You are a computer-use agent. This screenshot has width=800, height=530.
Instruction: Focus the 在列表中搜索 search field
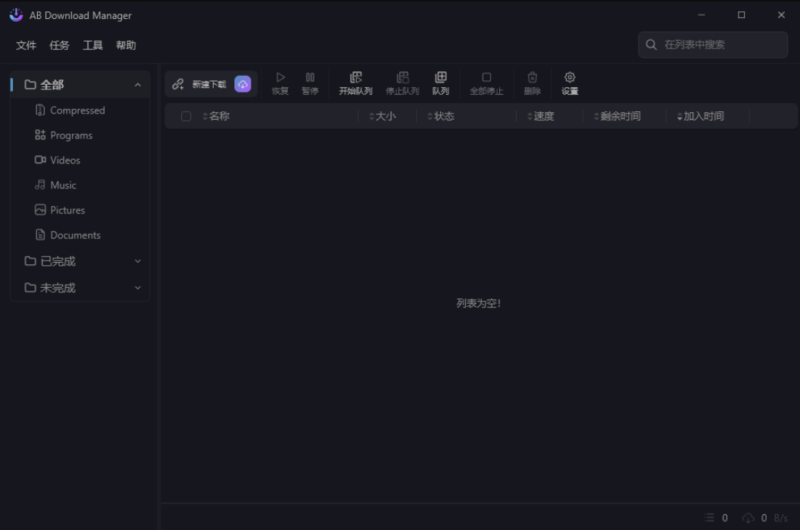pos(713,45)
